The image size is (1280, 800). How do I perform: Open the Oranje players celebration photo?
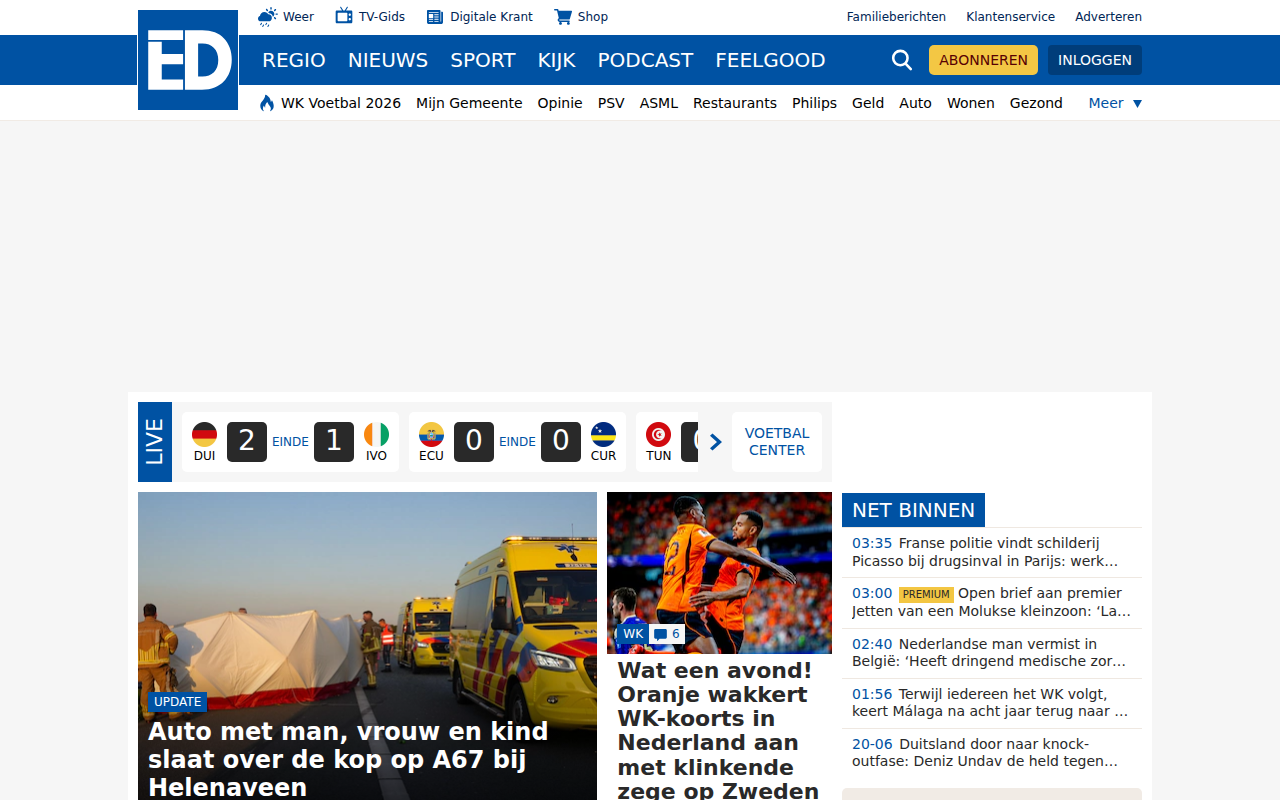719,572
